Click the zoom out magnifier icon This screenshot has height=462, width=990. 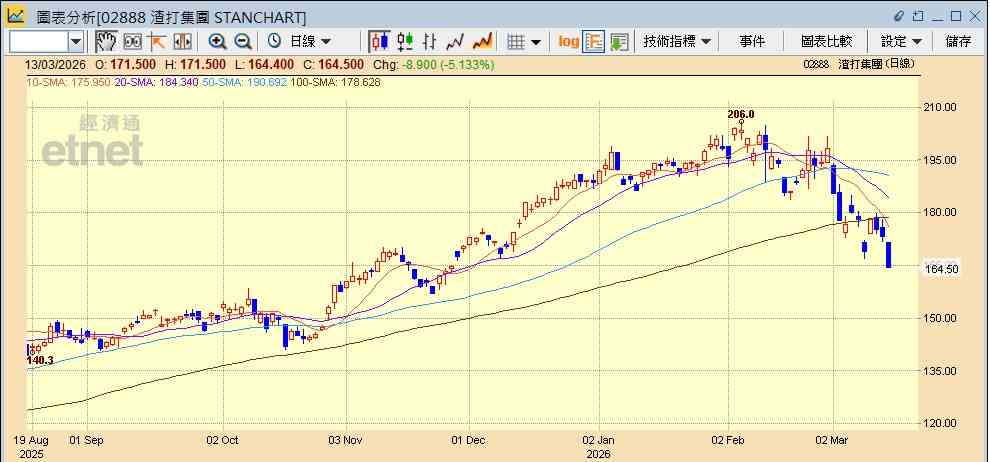click(x=243, y=42)
